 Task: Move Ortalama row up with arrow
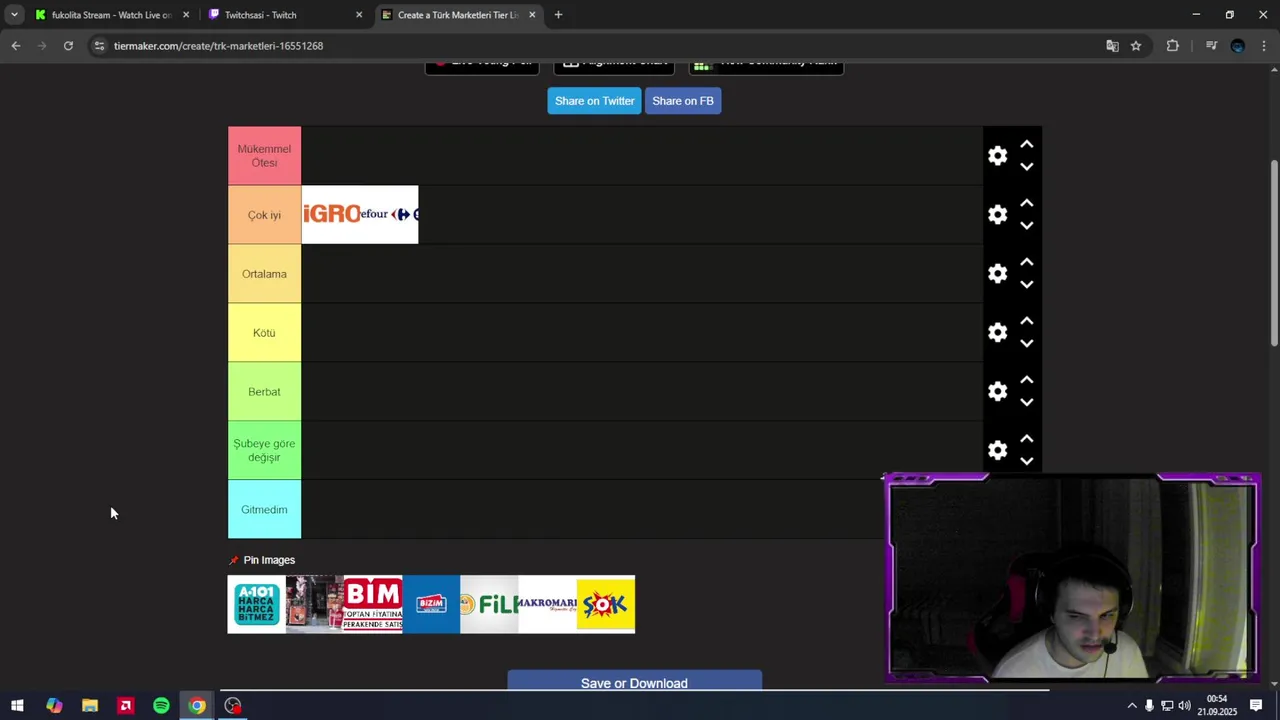(1026, 263)
